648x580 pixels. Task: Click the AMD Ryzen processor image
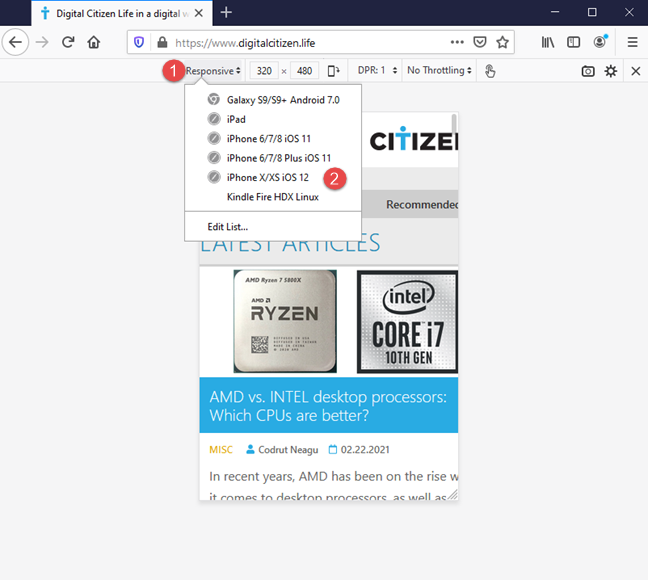(285, 322)
